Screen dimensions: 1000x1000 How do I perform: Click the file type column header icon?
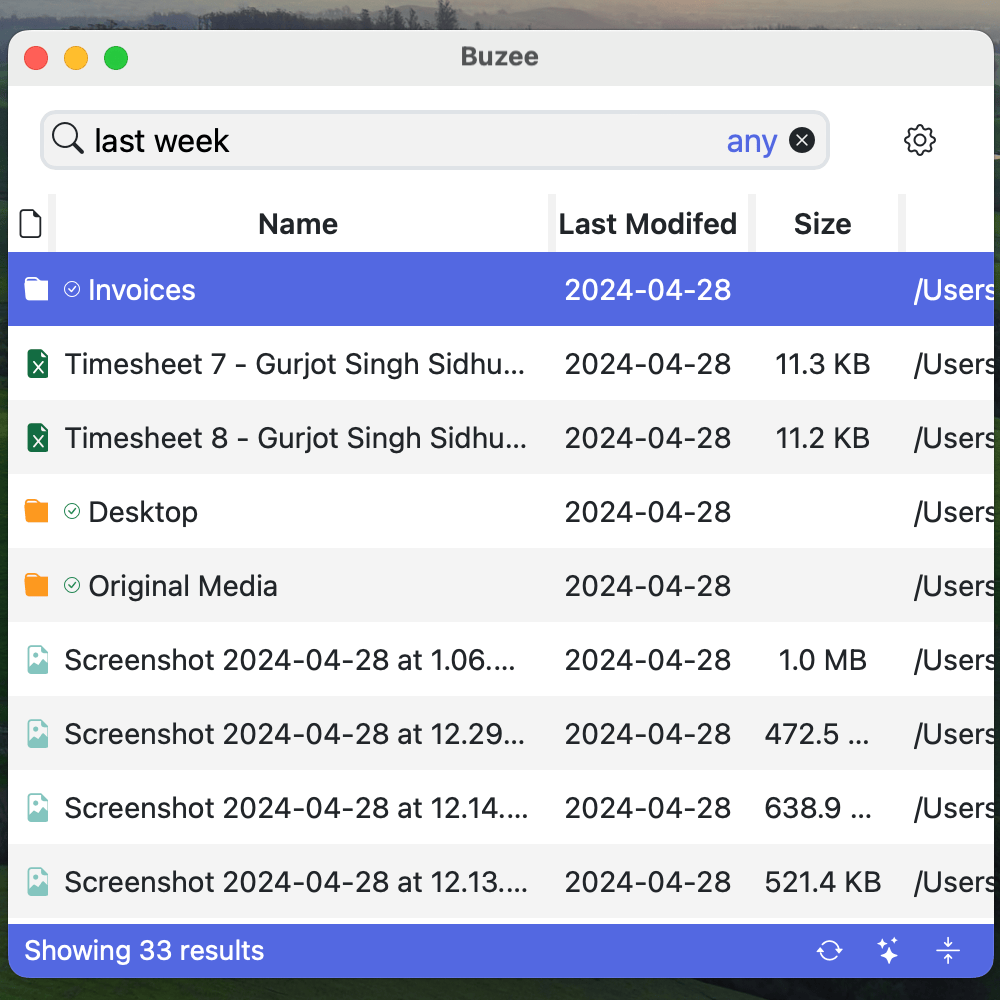click(x=31, y=224)
